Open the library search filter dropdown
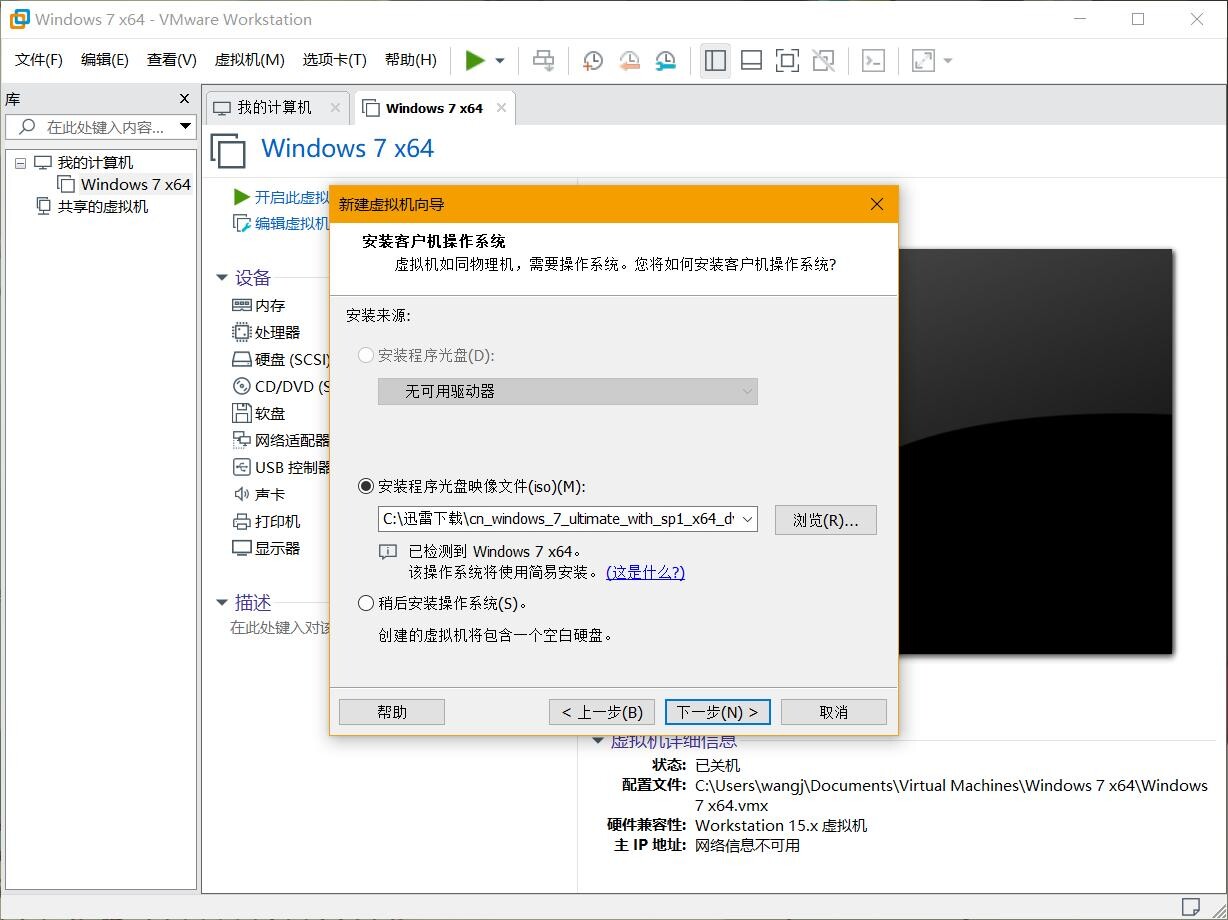The height and width of the screenshot is (920, 1228). 185,127
